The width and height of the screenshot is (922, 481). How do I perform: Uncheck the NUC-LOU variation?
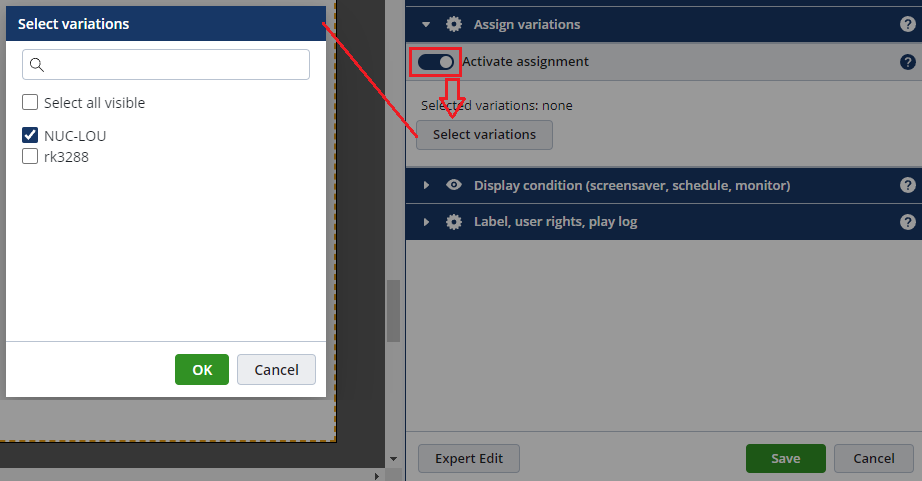(x=30, y=135)
